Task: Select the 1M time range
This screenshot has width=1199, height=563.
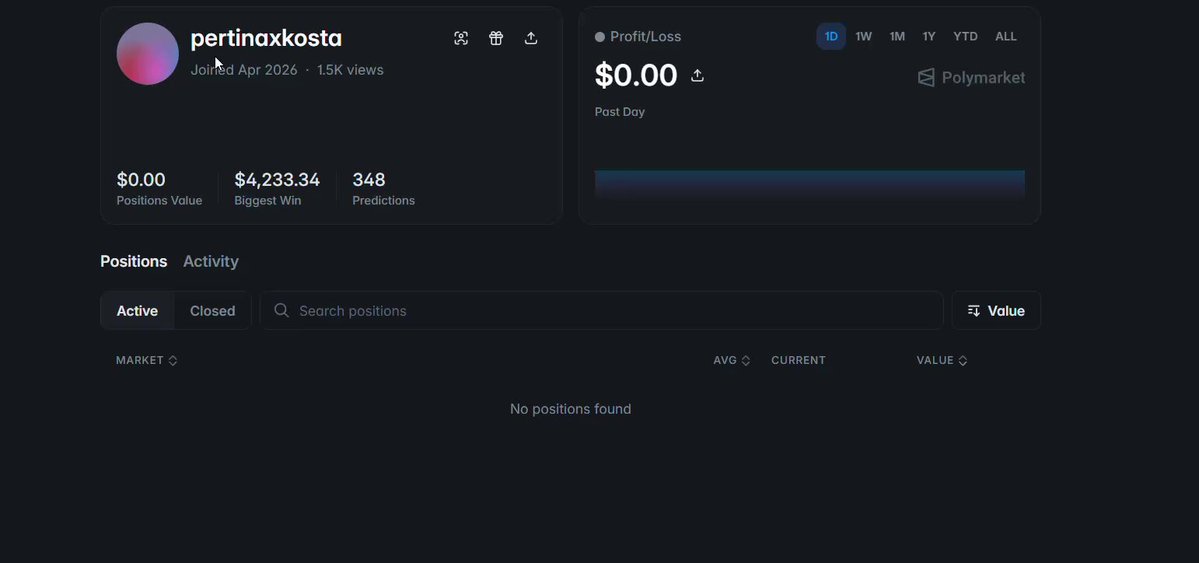Action: point(897,37)
